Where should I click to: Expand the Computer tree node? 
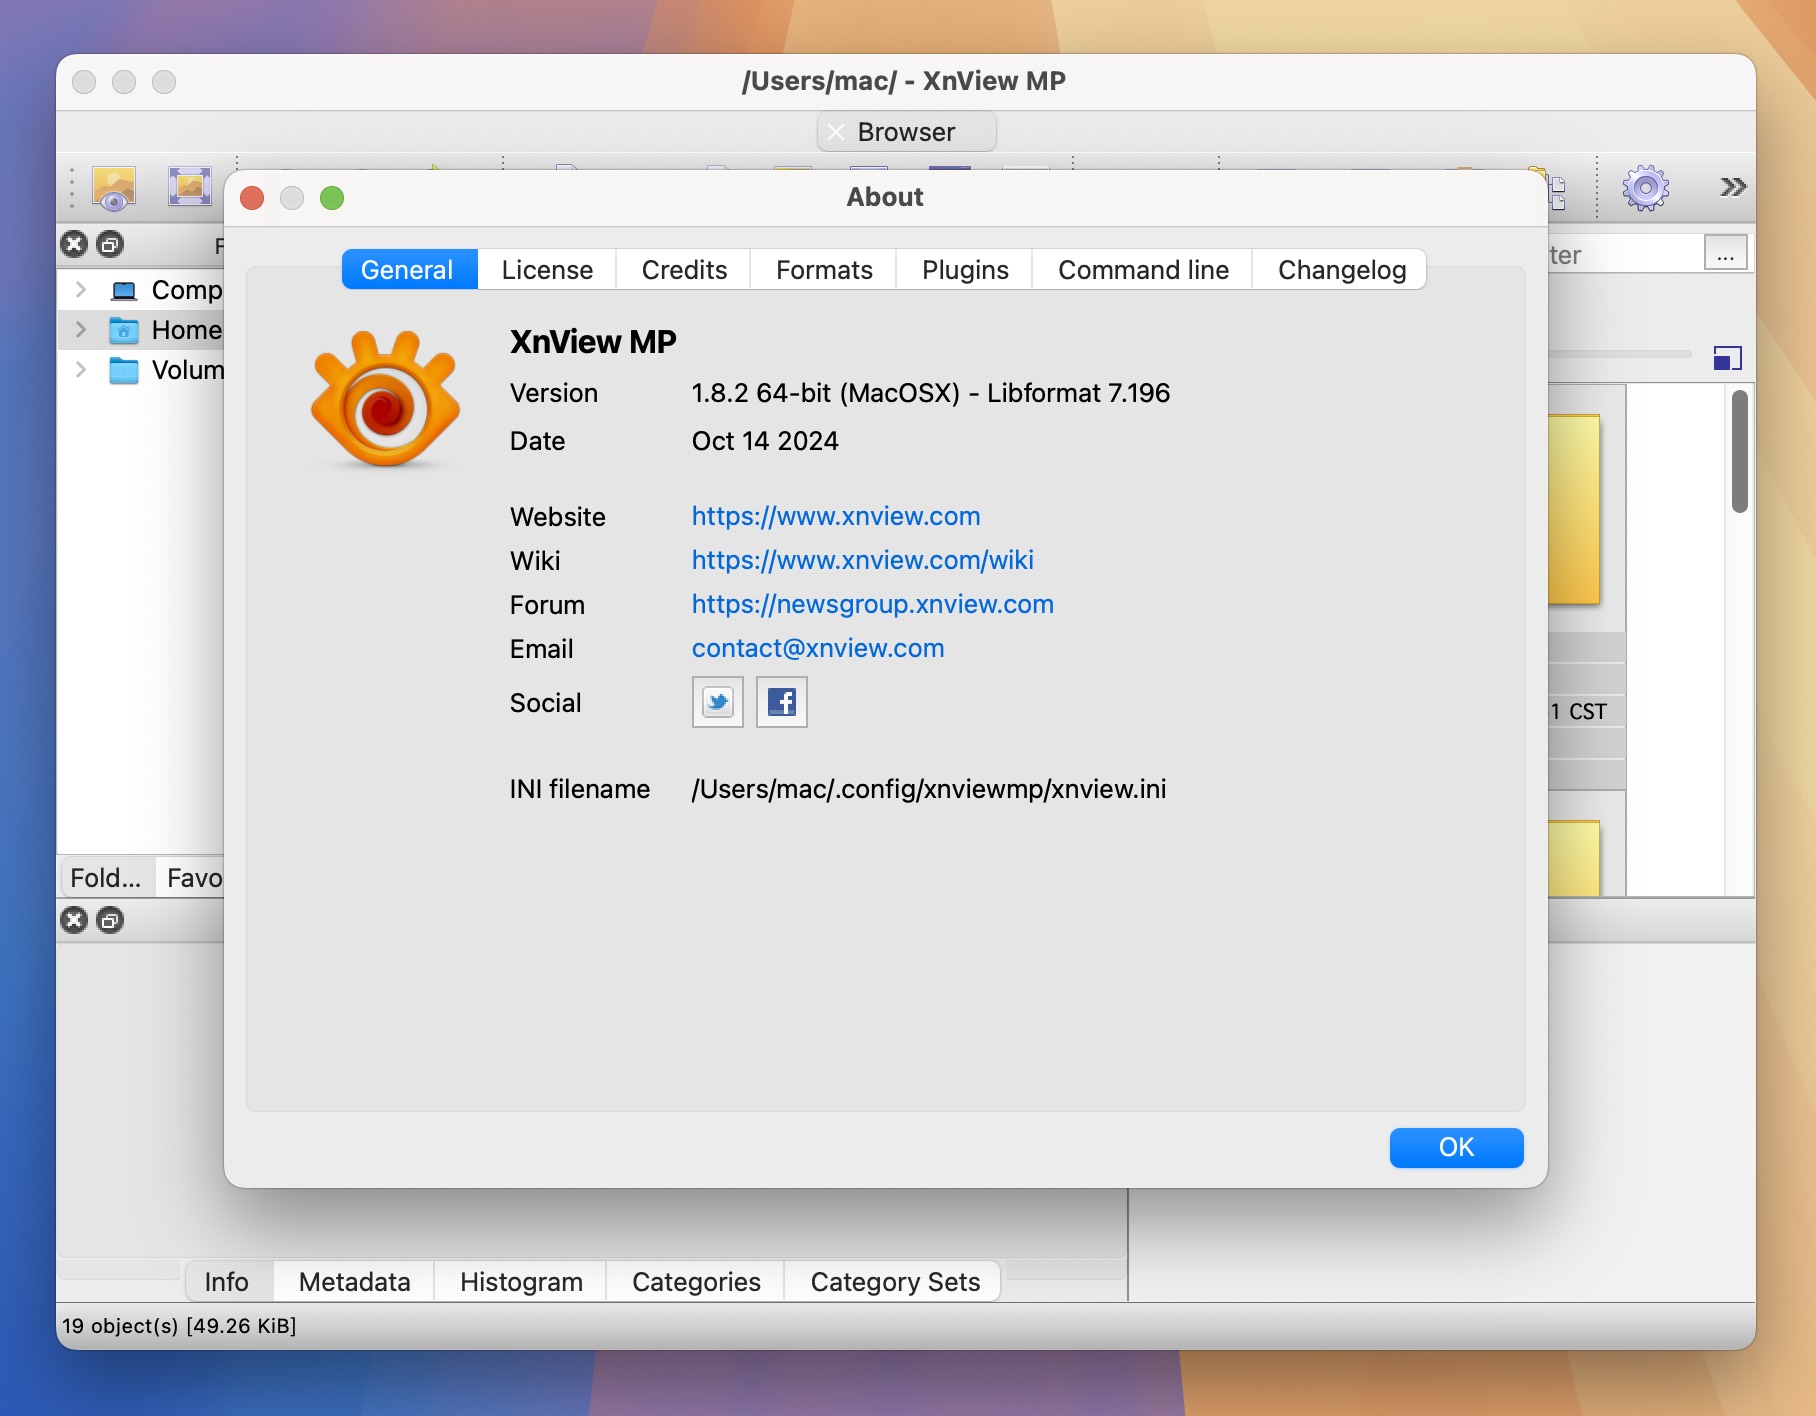tap(81, 290)
